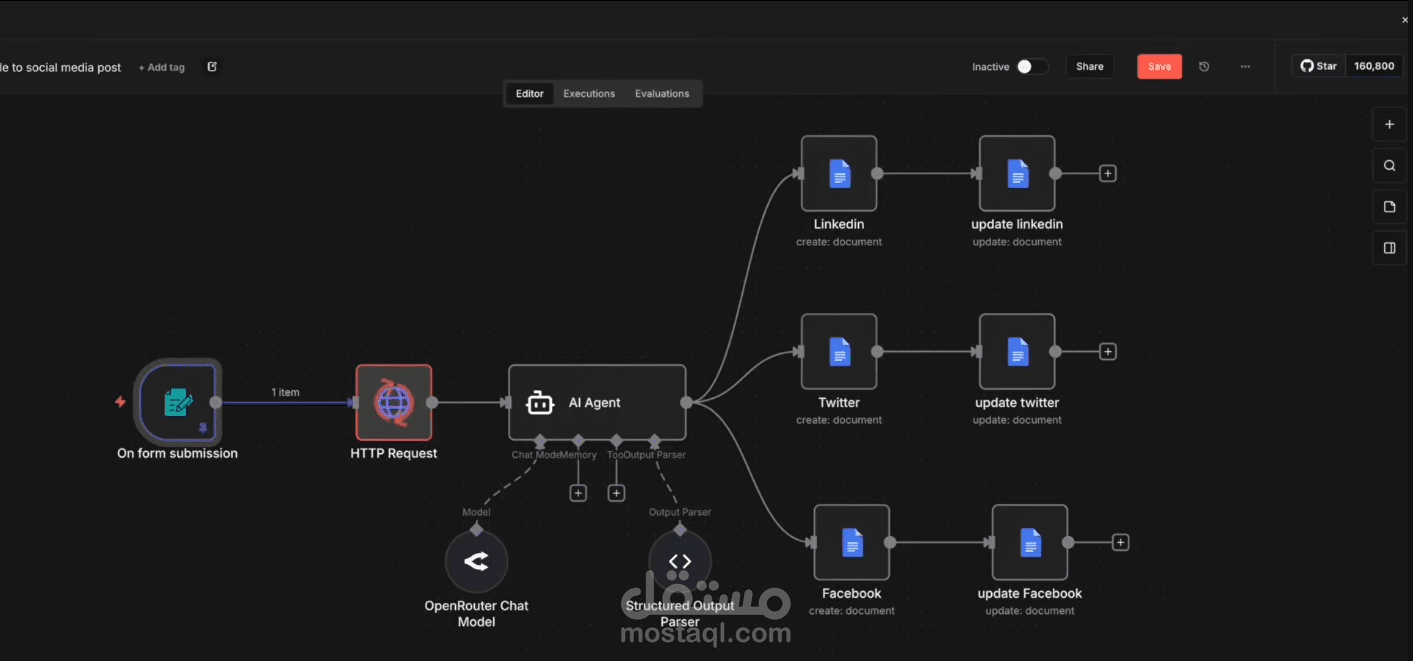Viewport: 1413px width, 661px height.
Task: Select the update linkedin document node
Action: coord(1017,173)
